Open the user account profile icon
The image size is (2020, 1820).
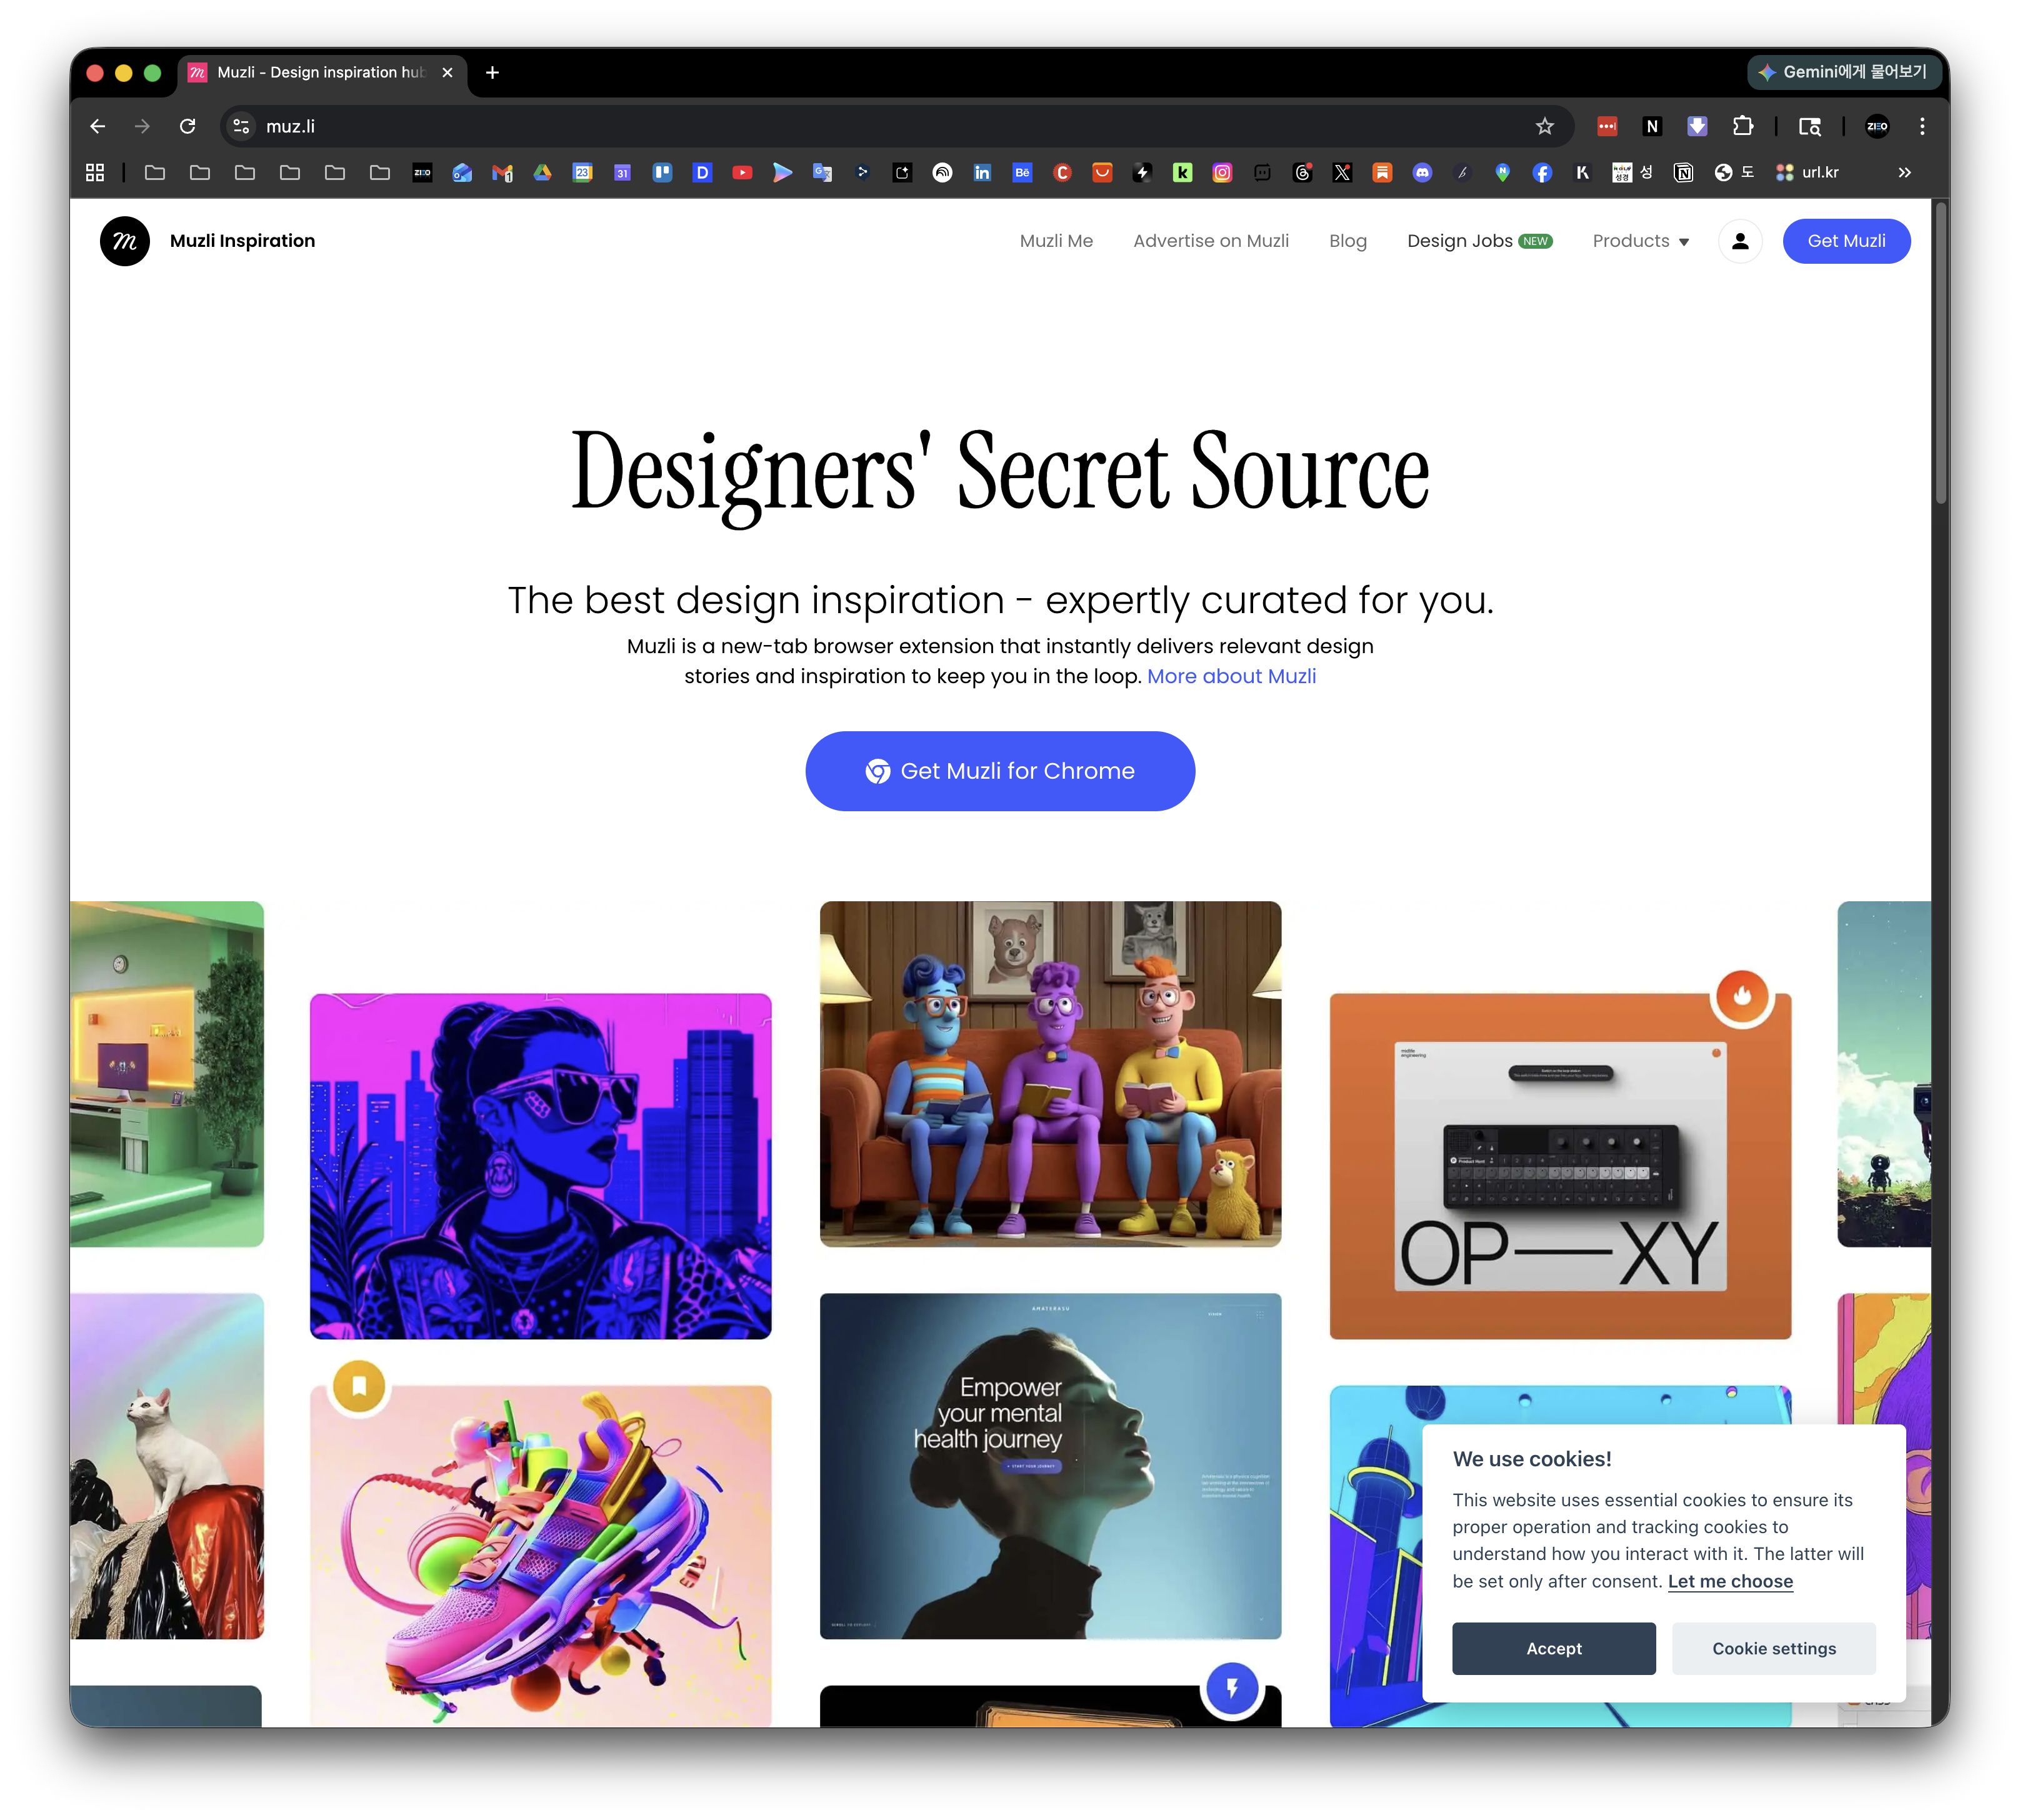coord(1740,241)
